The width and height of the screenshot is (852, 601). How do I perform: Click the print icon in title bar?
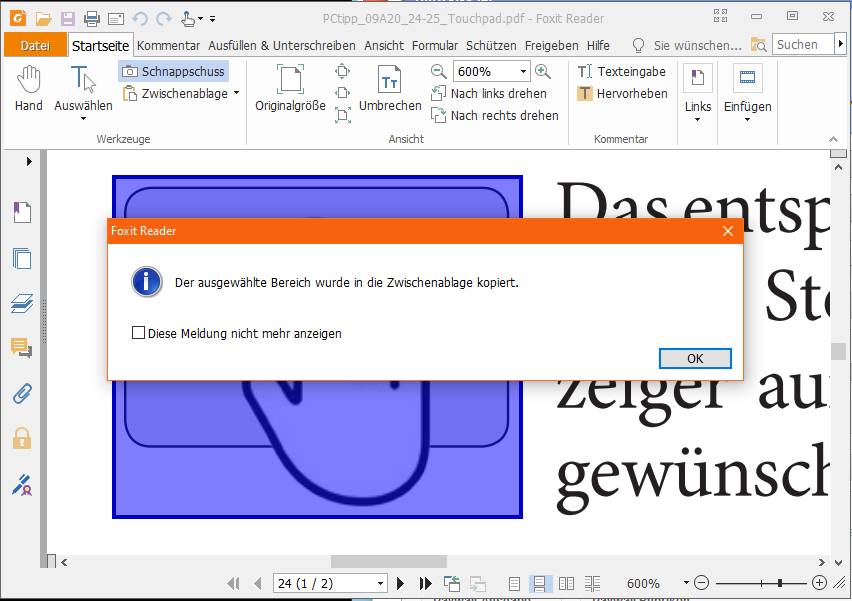92,19
